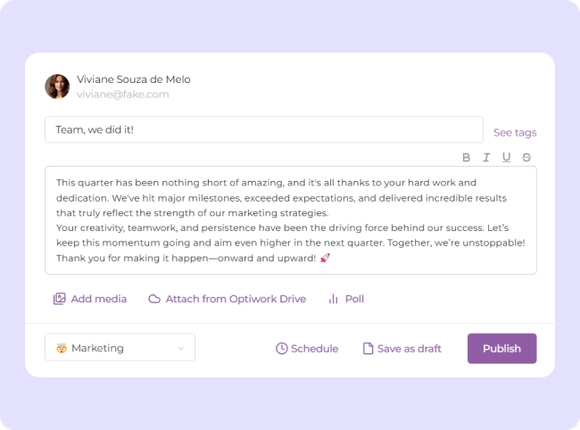
Task: Click the Attach from Optiwork Drive text
Action: 236,299
